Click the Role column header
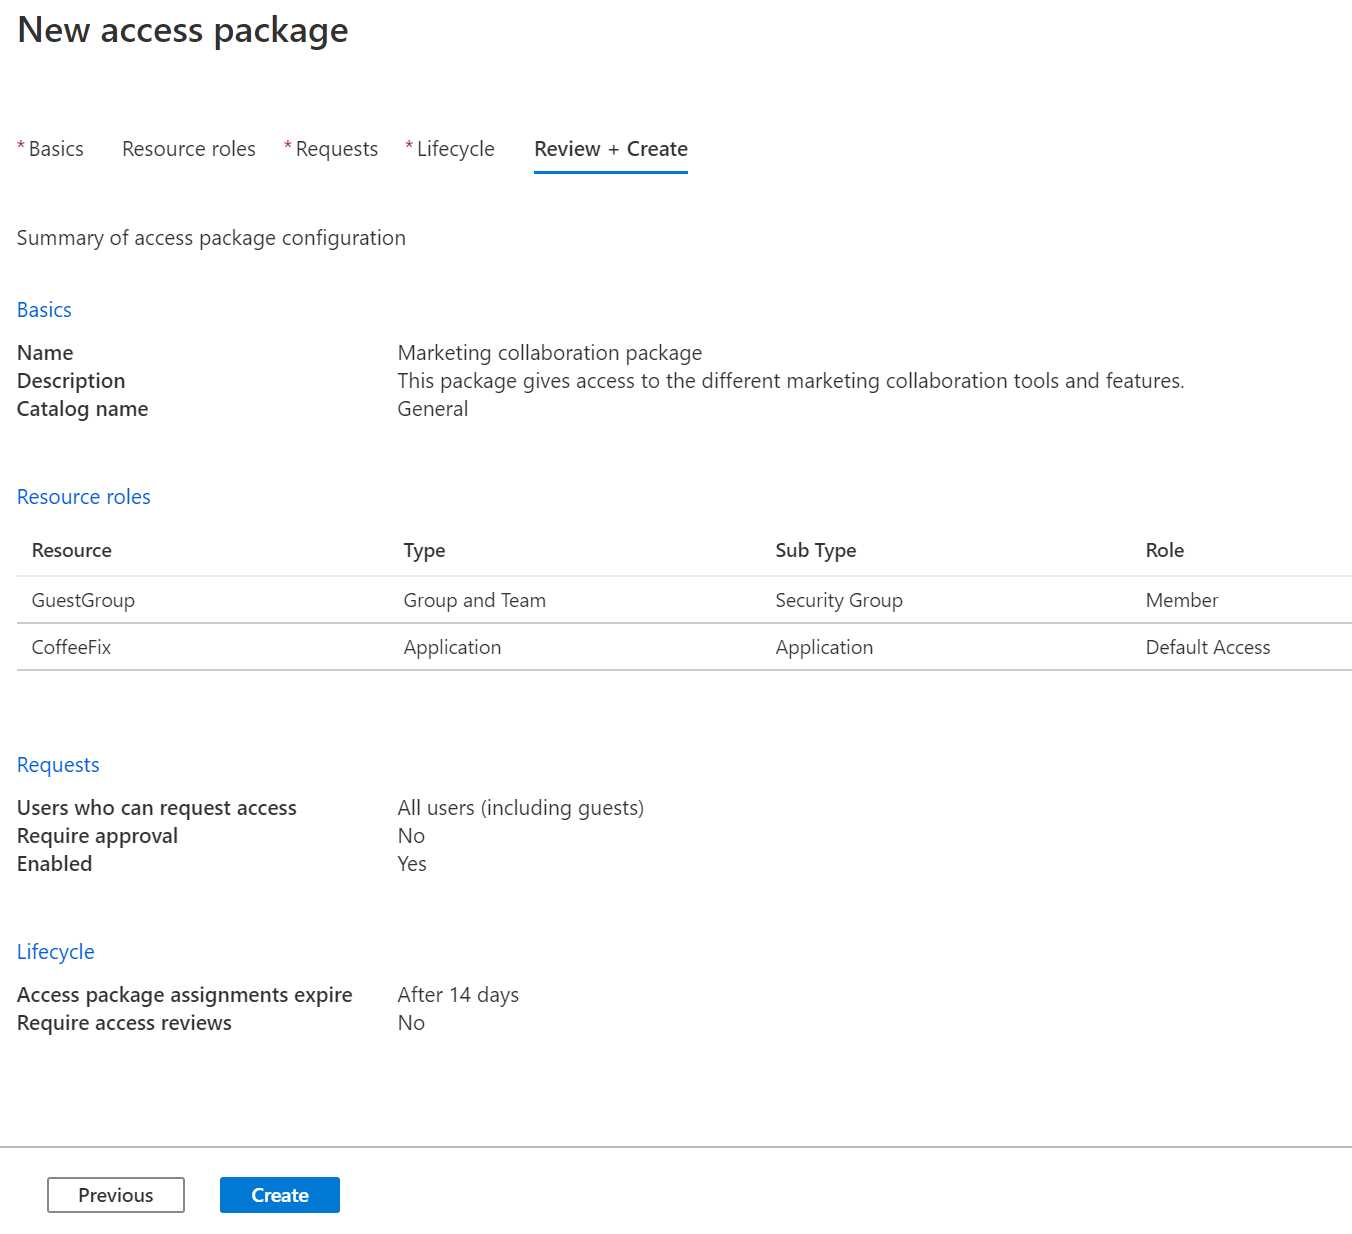The height and width of the screenshot is (1234, 1352). pos(1163,550)
